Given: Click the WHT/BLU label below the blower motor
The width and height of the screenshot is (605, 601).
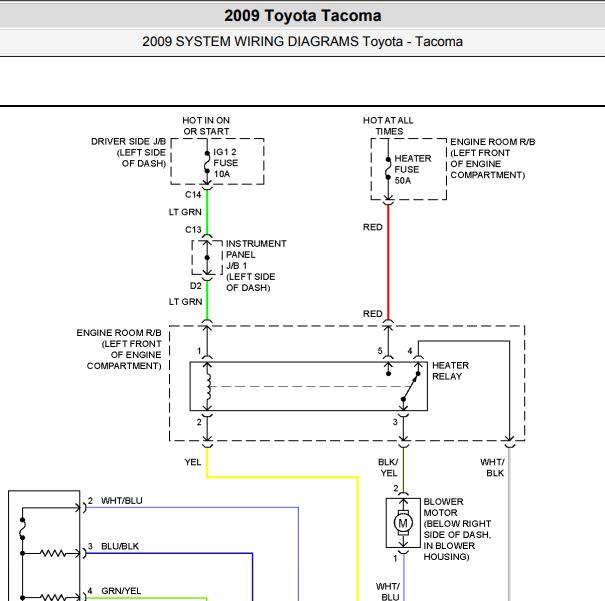Looking at the screenshot, I should tap(388, 592).
